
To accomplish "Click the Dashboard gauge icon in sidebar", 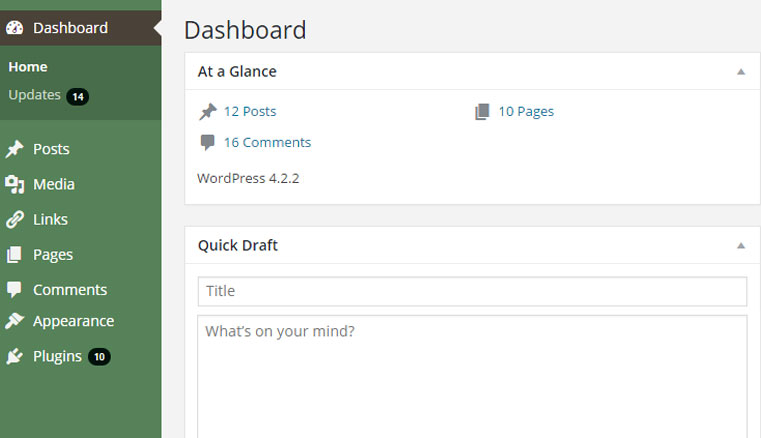I will pos(15,28).
